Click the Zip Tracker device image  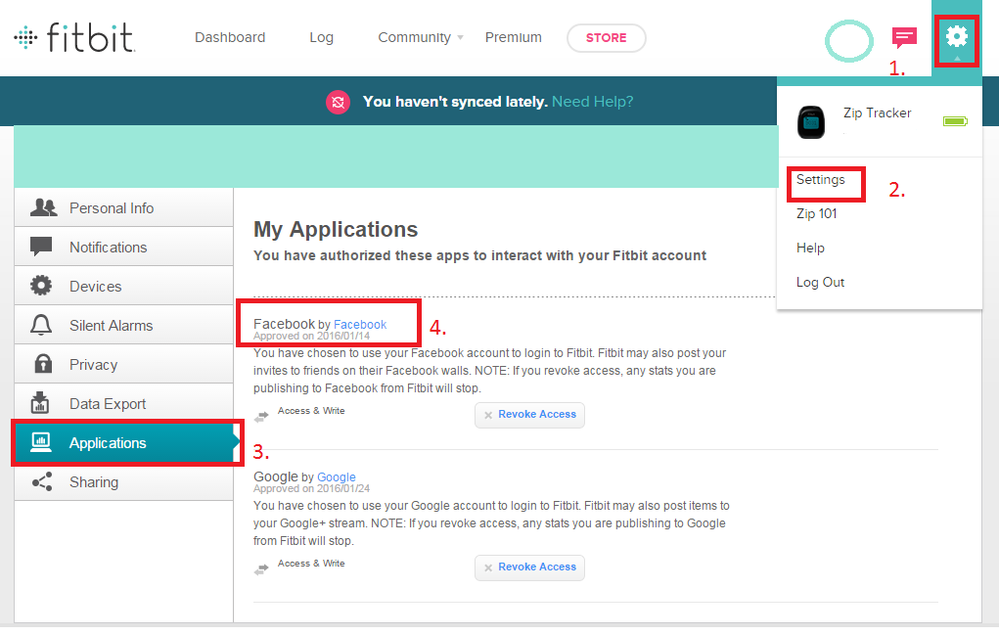pyautogui.click(x=811, y=122)
